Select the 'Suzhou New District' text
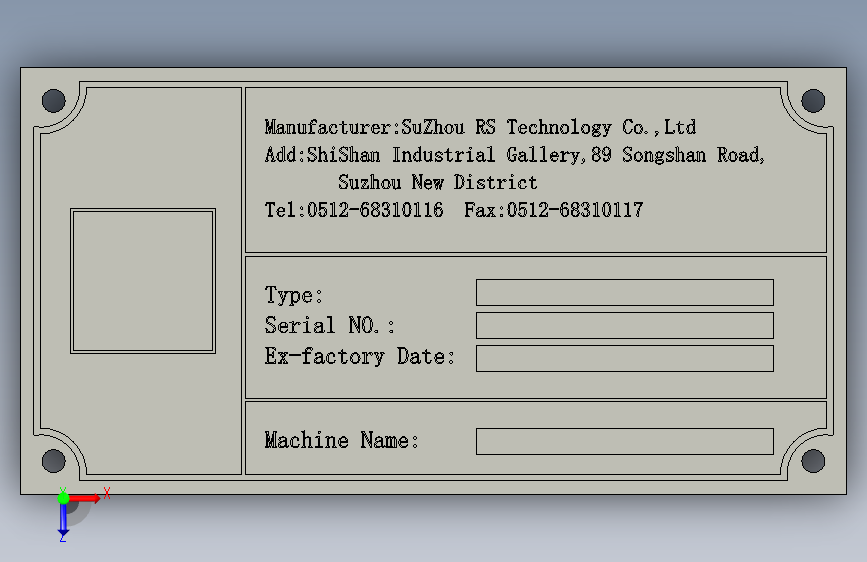The width and height of the screenshot is (867, 562). [x=437, y=183]
